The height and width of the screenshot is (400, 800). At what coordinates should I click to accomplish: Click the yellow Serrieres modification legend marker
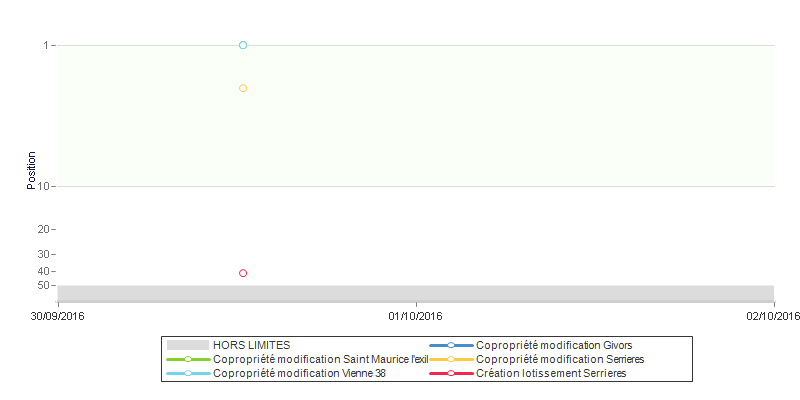451,359
